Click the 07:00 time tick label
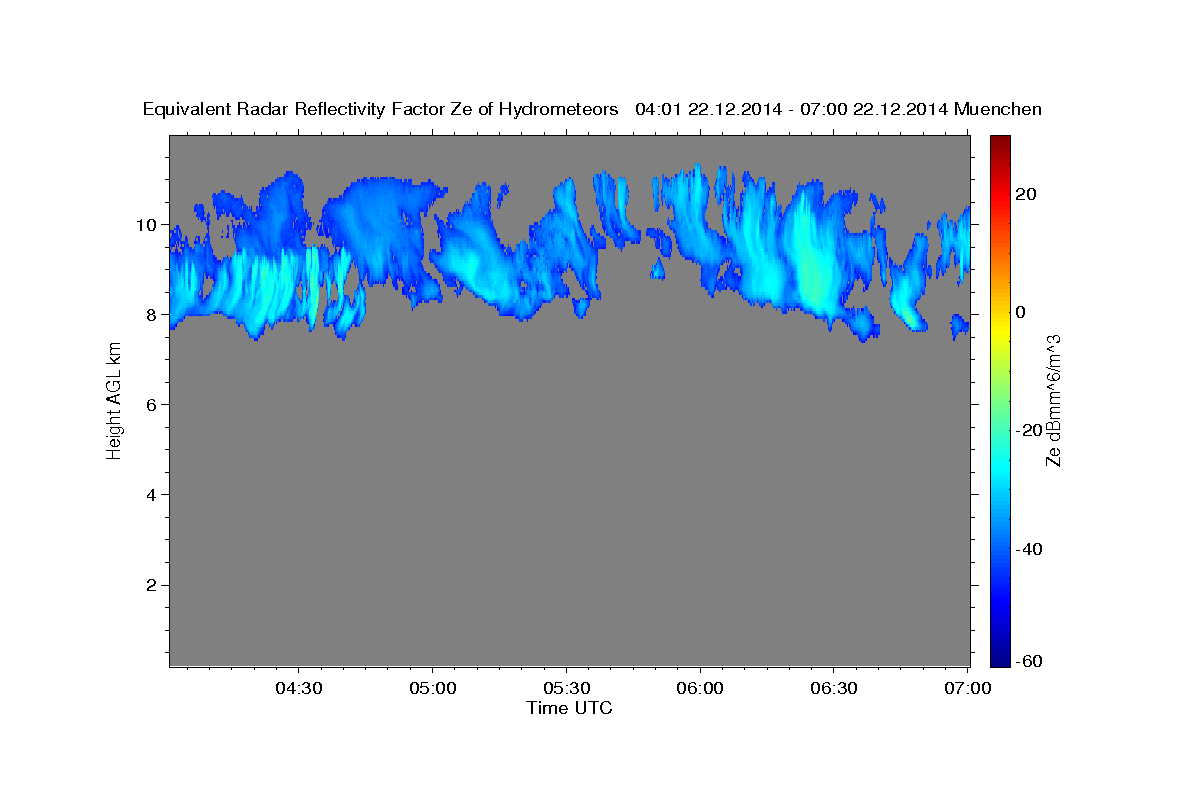 pyautogui.click(x=968, y=689)
